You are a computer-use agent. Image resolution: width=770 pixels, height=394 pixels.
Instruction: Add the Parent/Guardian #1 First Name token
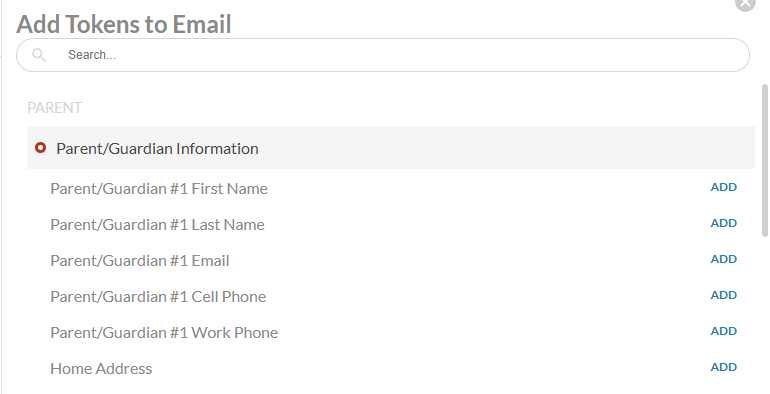[723, 187]
